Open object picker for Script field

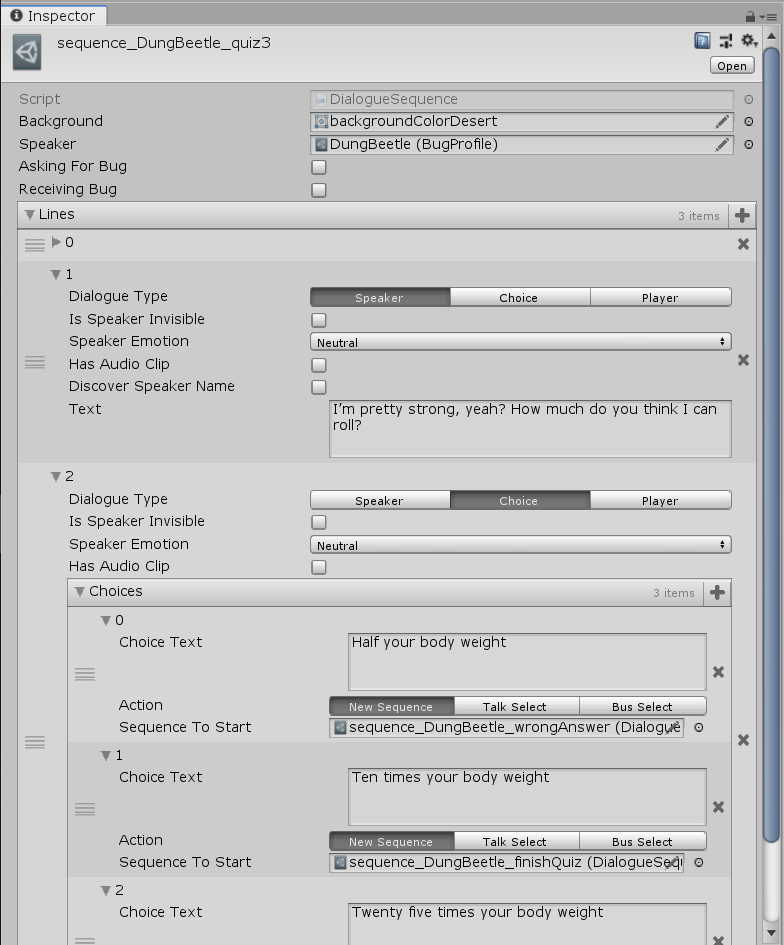tap(748, 99)
